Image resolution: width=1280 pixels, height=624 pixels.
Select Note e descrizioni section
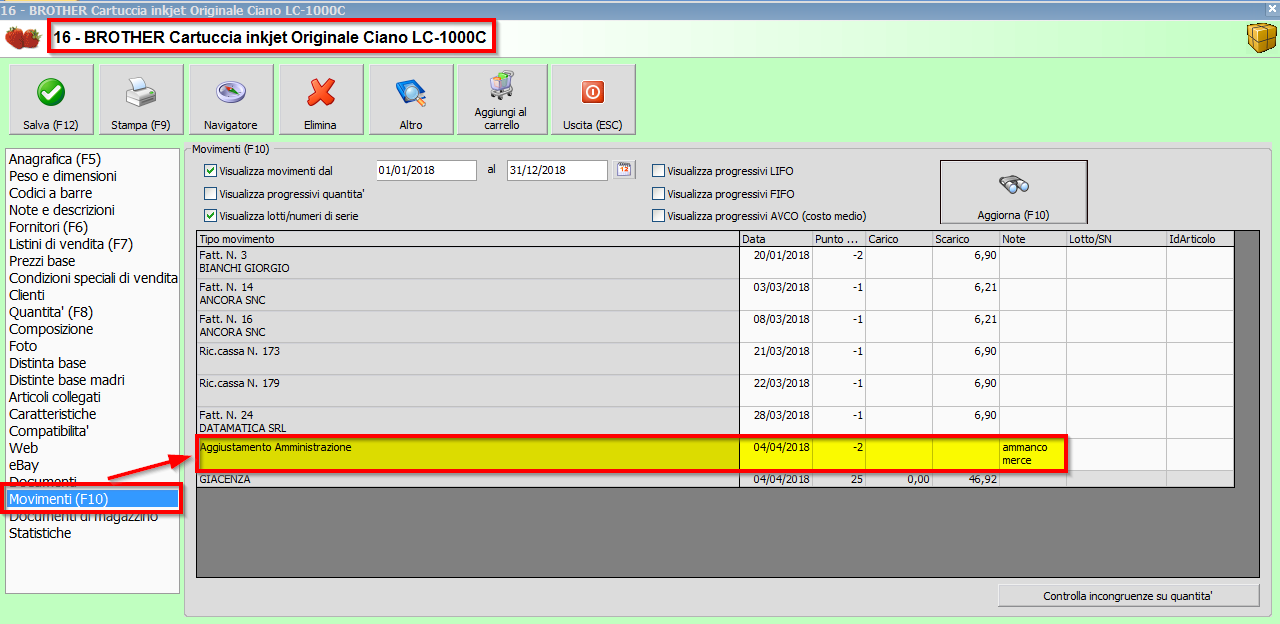pos(62,210)
